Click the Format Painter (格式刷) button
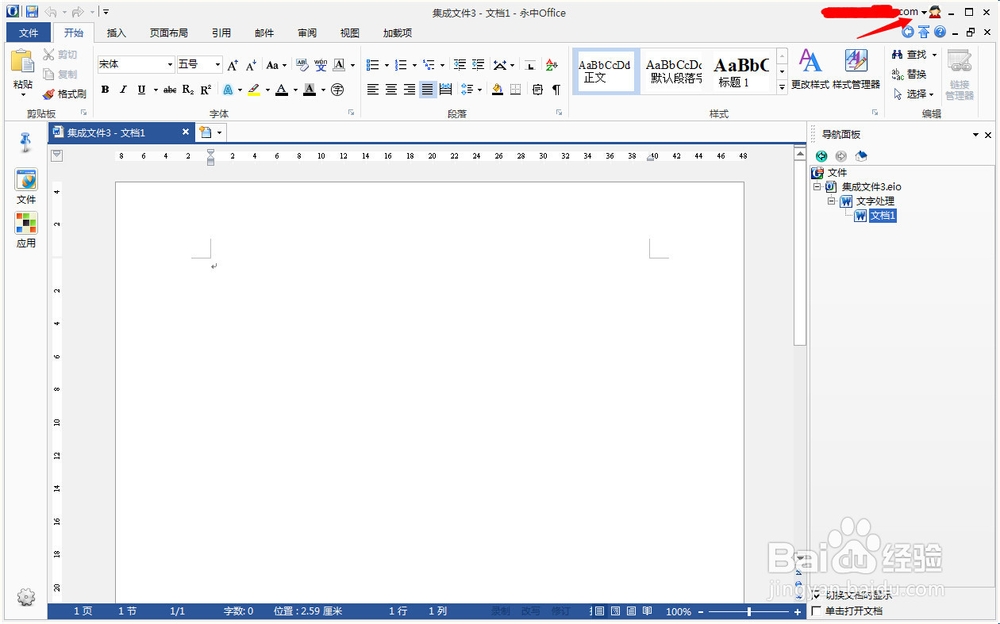 tap(64, 94)
